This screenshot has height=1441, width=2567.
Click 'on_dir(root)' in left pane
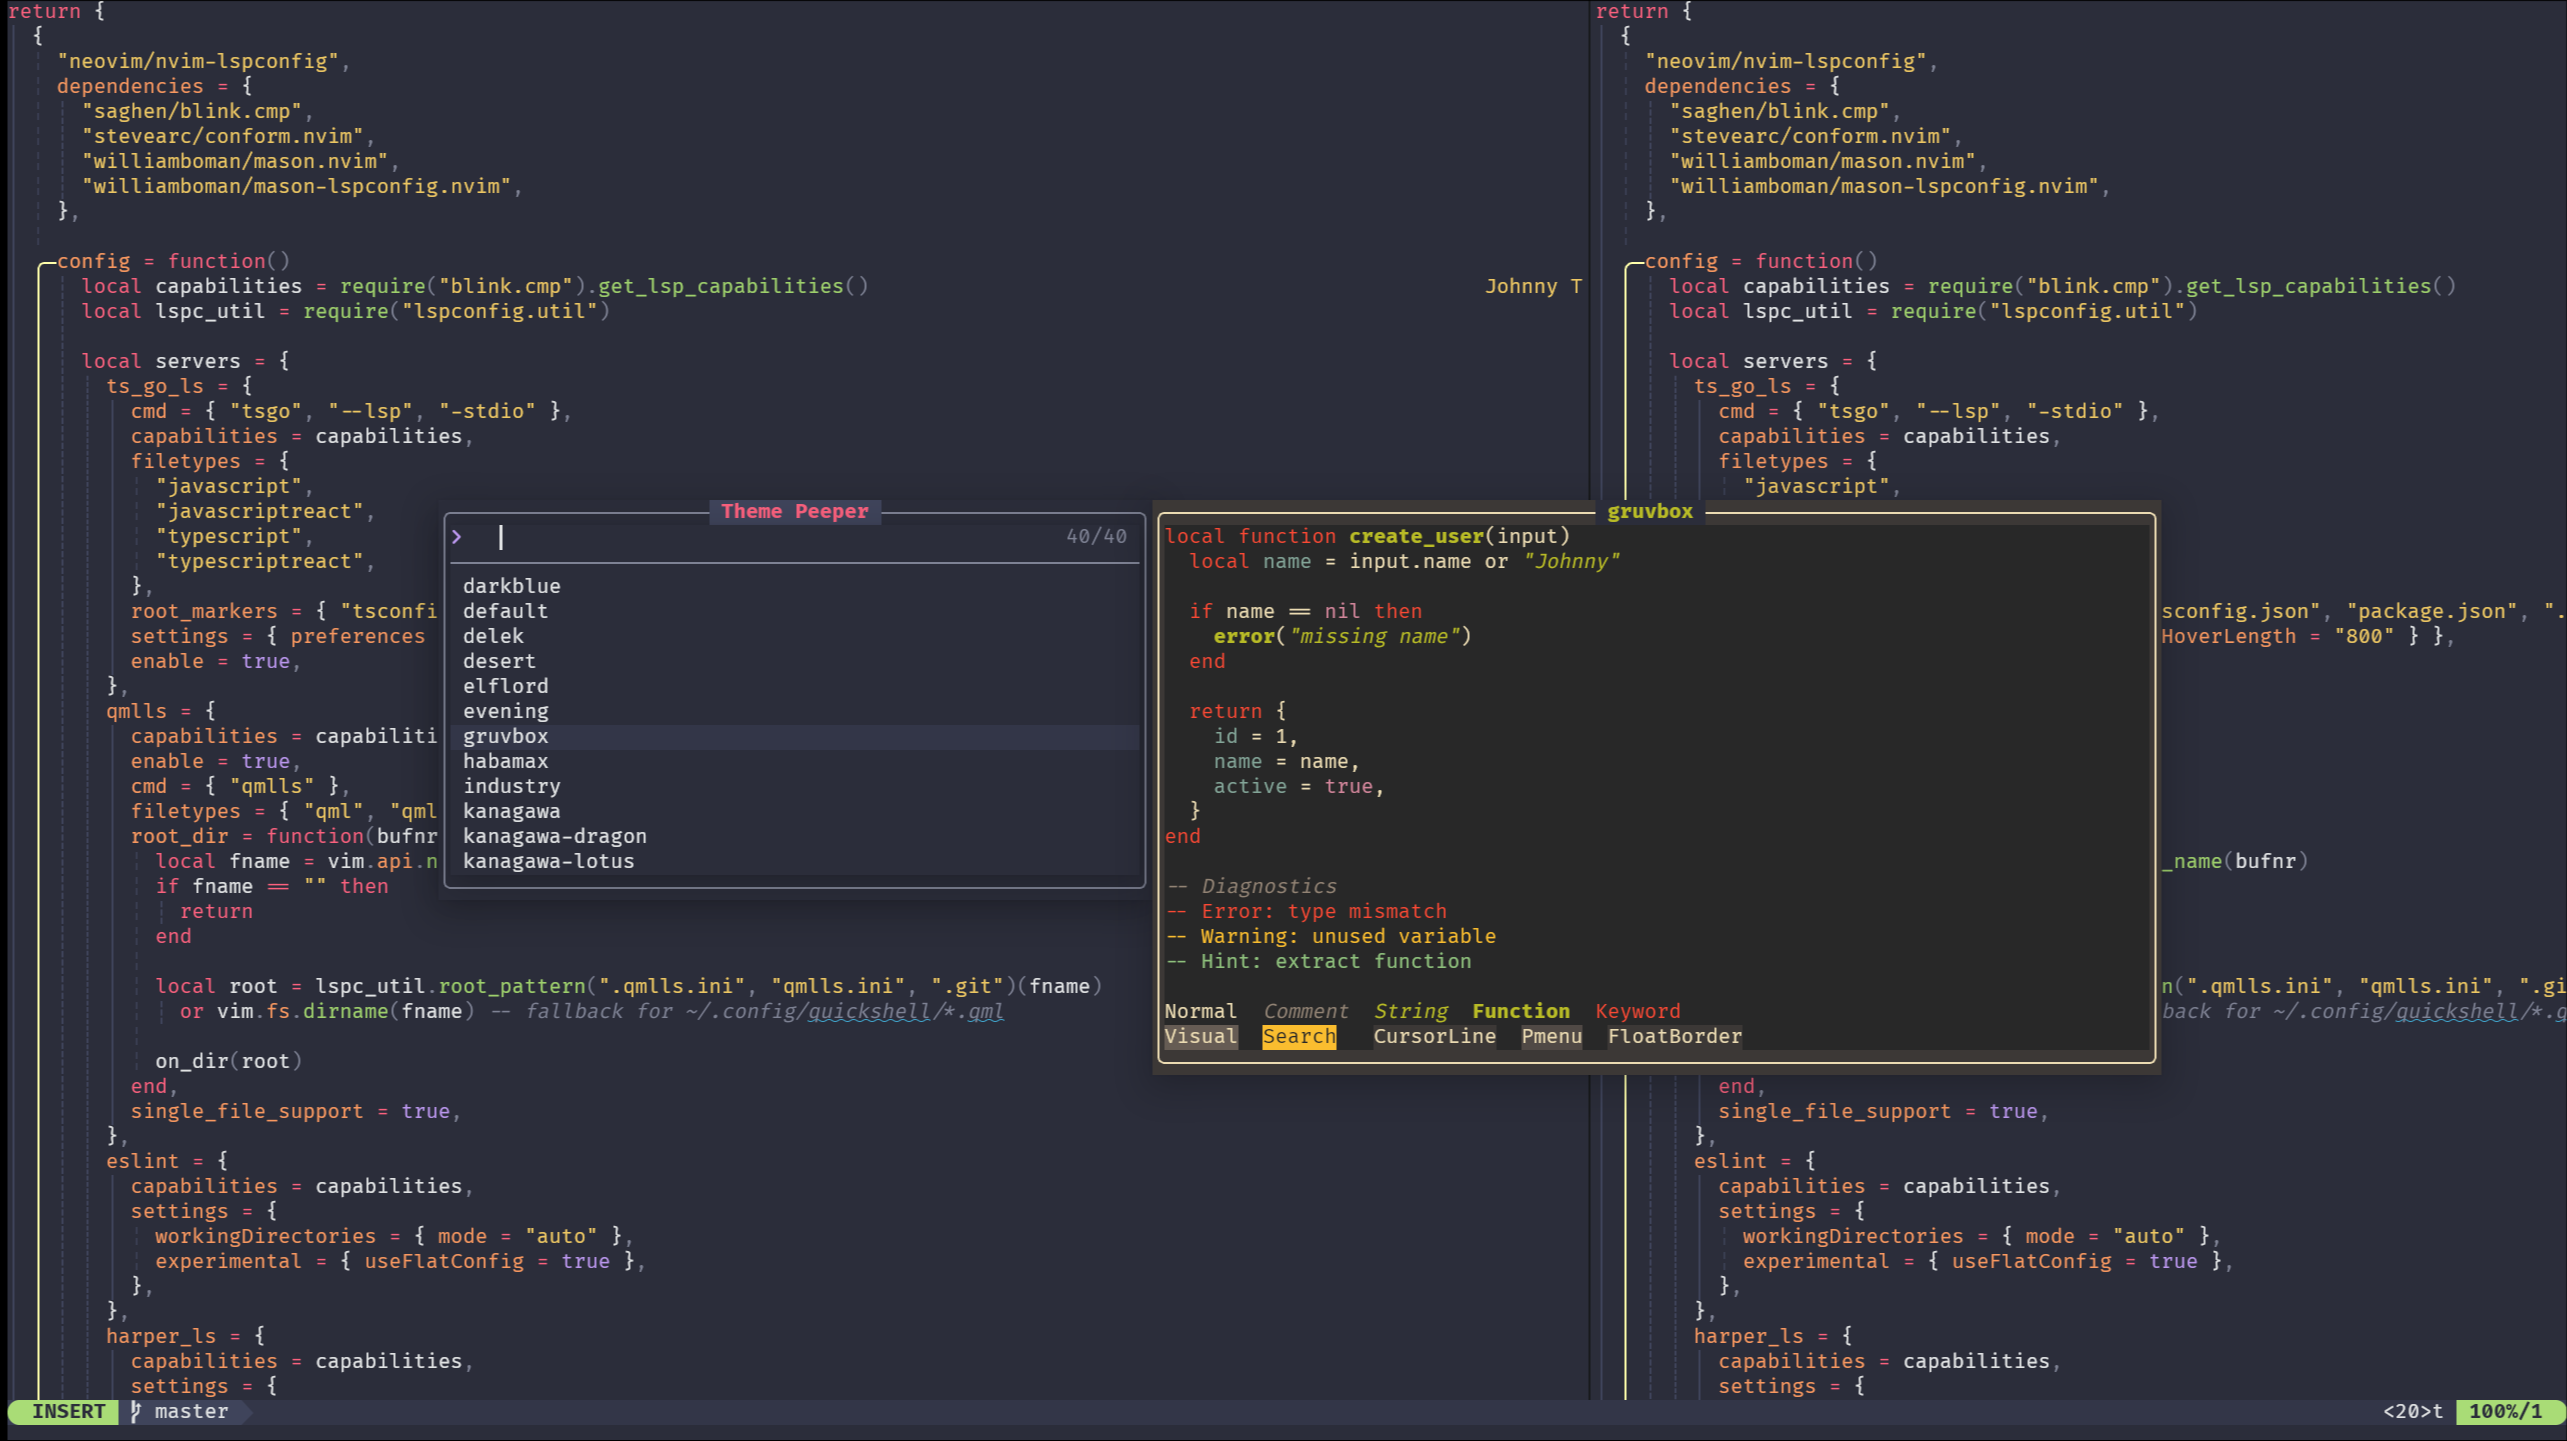click(x=228, y=1061)
